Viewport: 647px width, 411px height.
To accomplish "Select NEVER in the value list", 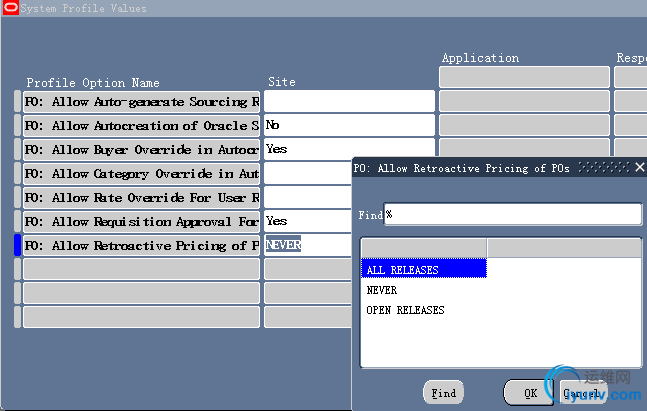I will coord(382,290).
